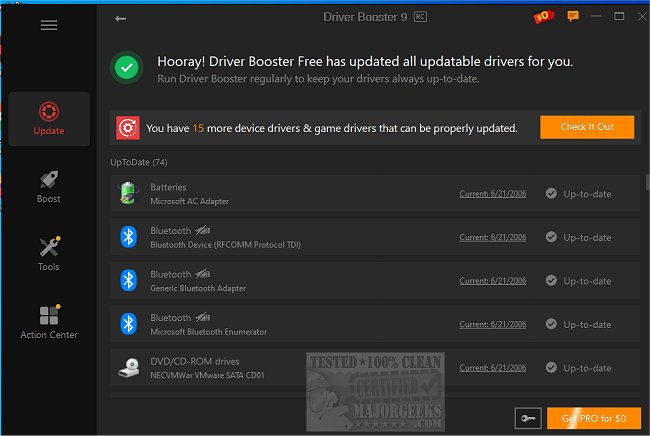Open the feedback chat icon
The height and width of the screenshot is (436, 650).
[573, 17]
